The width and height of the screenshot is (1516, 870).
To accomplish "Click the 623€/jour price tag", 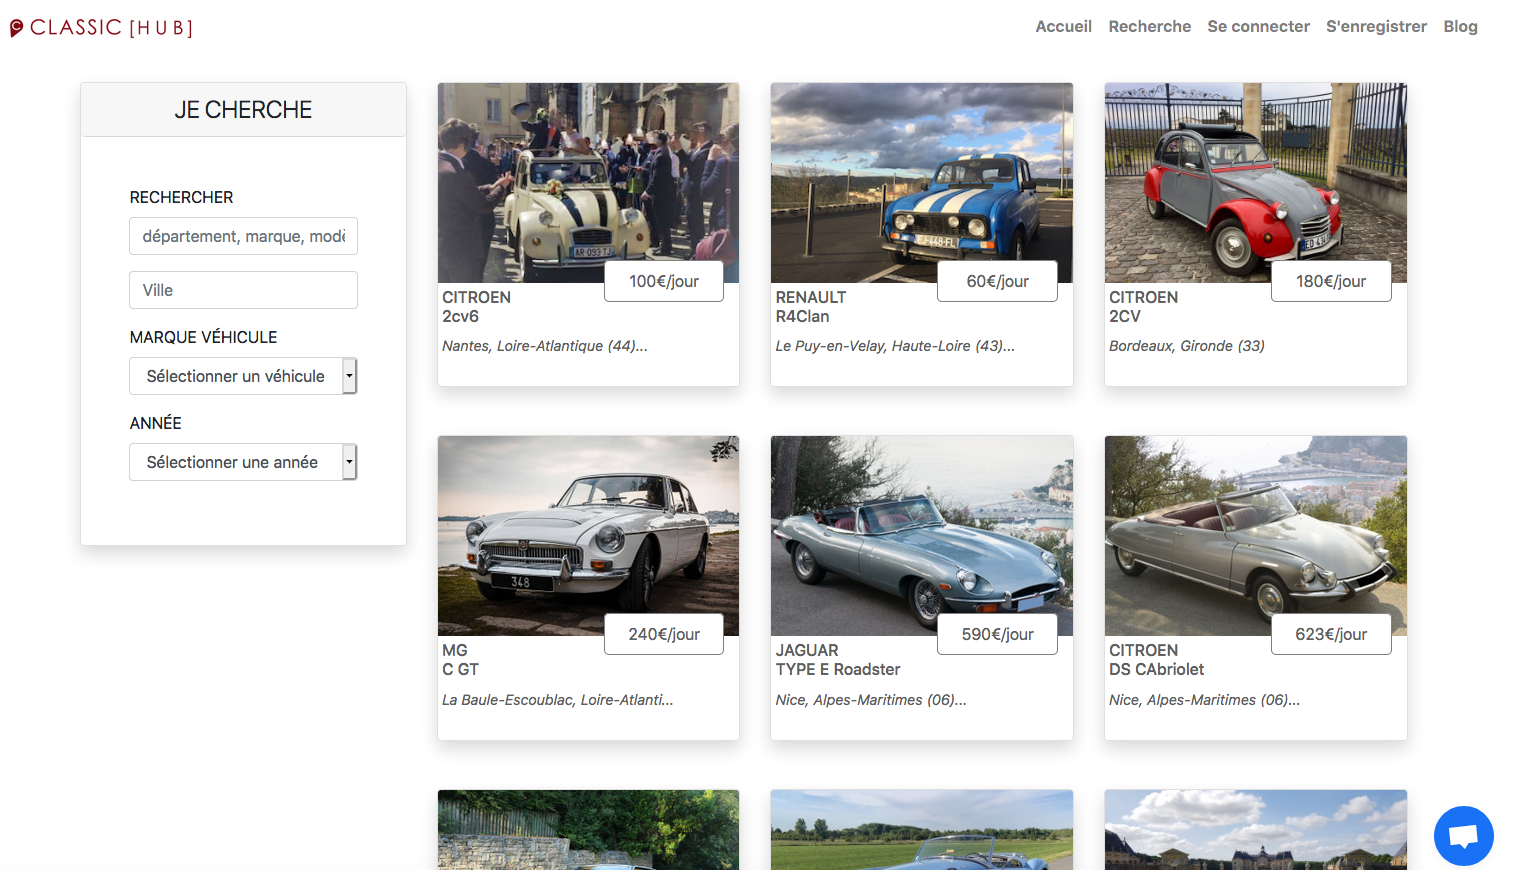I will coord(1331,634).
